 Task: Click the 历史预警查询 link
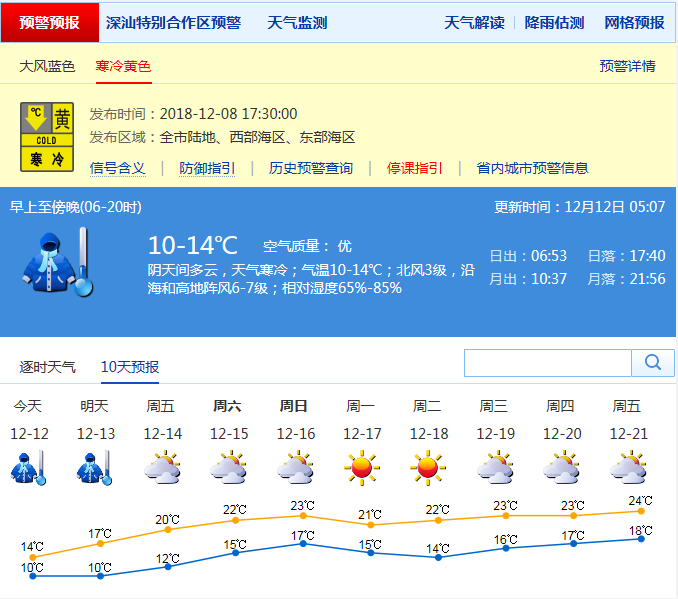coord(310,168)
